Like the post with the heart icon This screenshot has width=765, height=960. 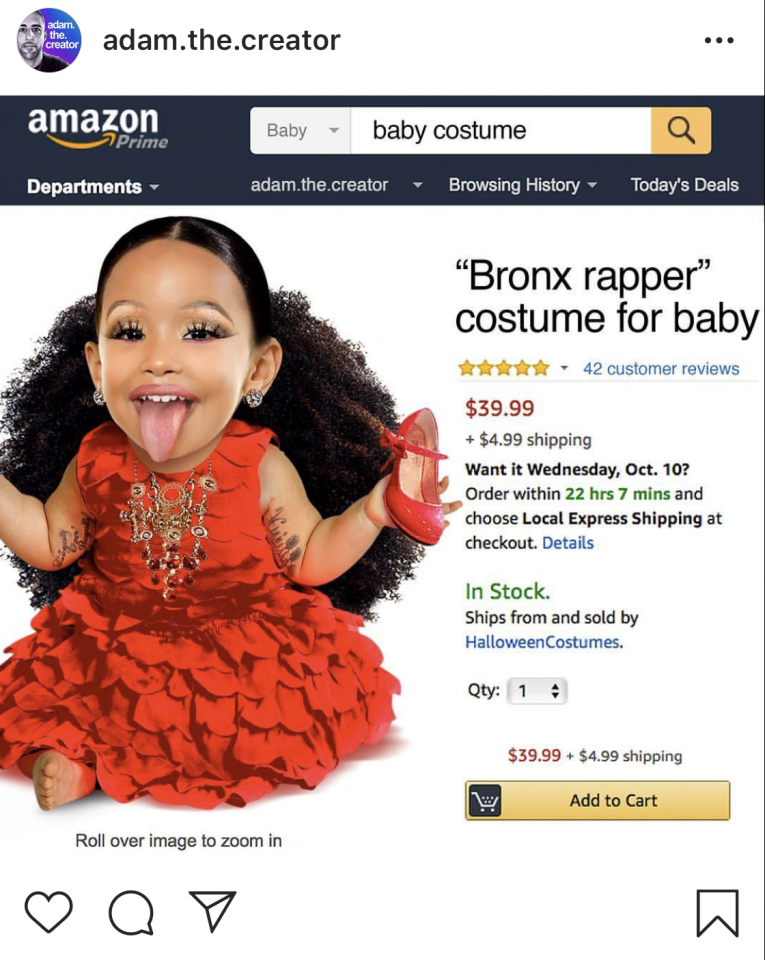(x=48, y=912)
